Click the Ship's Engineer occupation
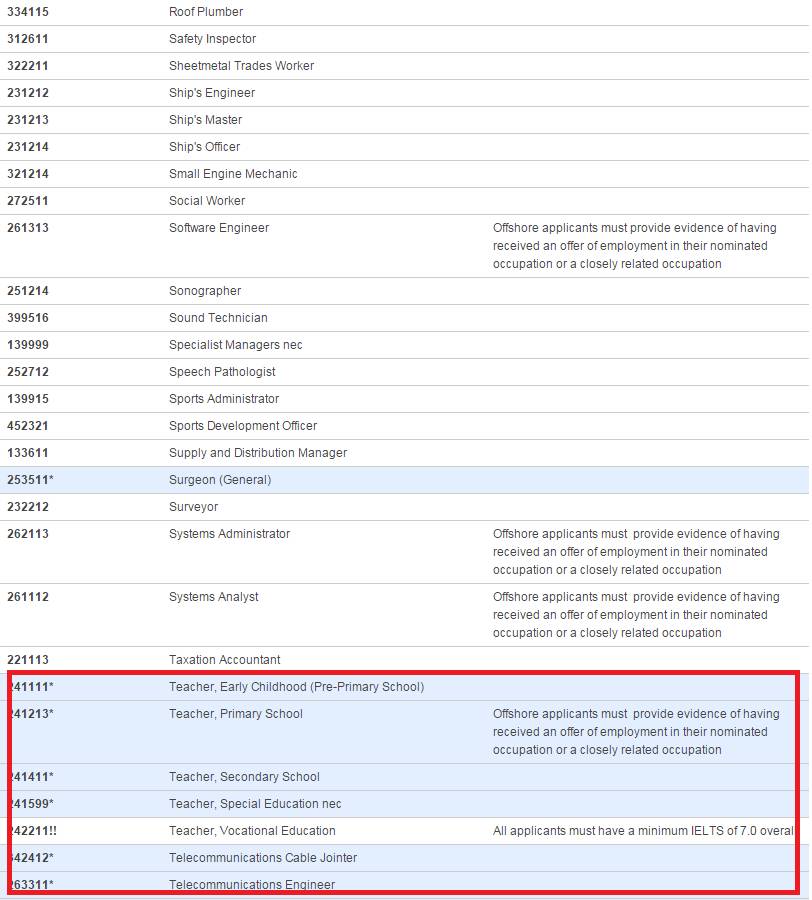The width and height of the screenshot is (812, 900). point(212,93)
